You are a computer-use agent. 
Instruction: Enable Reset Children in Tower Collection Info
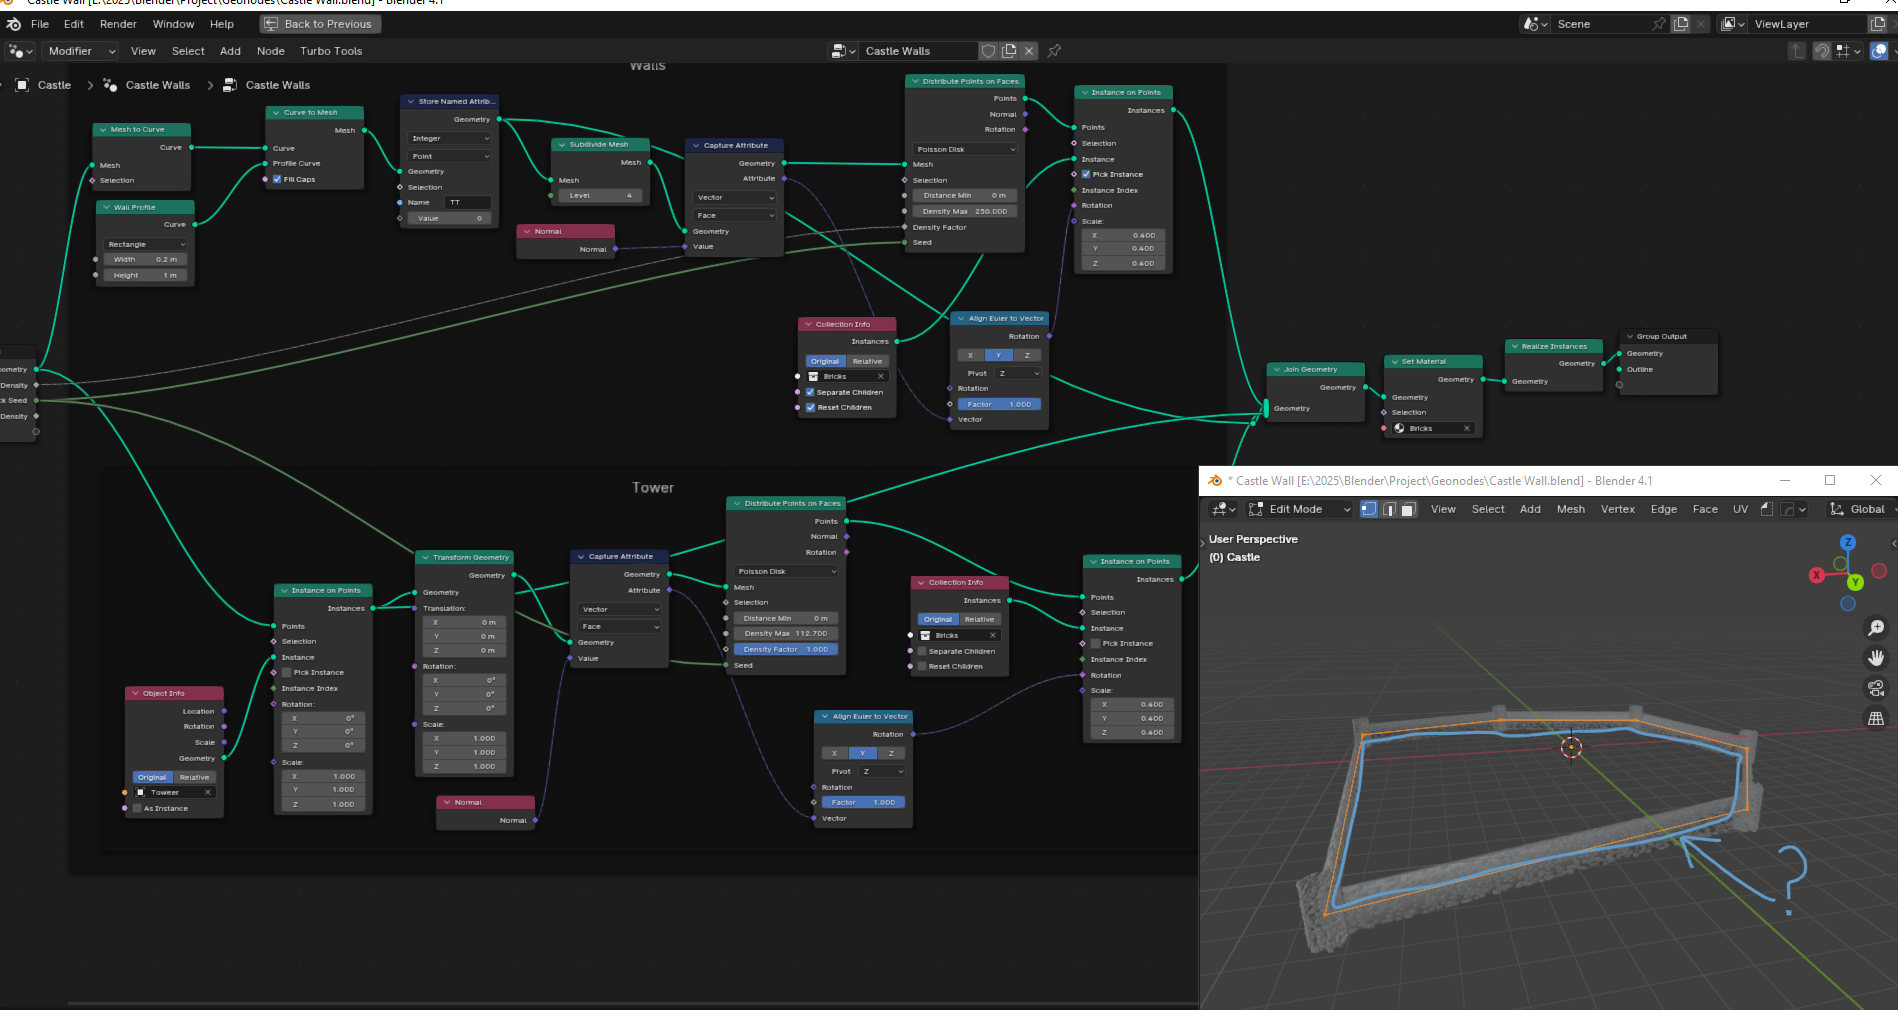tap(922, 666)
